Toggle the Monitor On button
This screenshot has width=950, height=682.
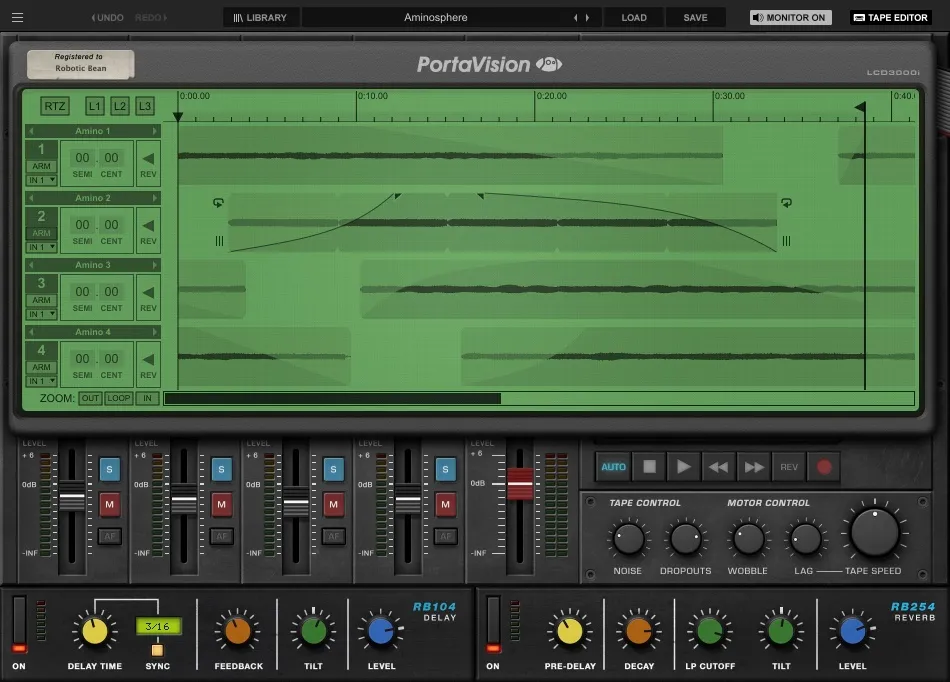click(x=790, y=18)
